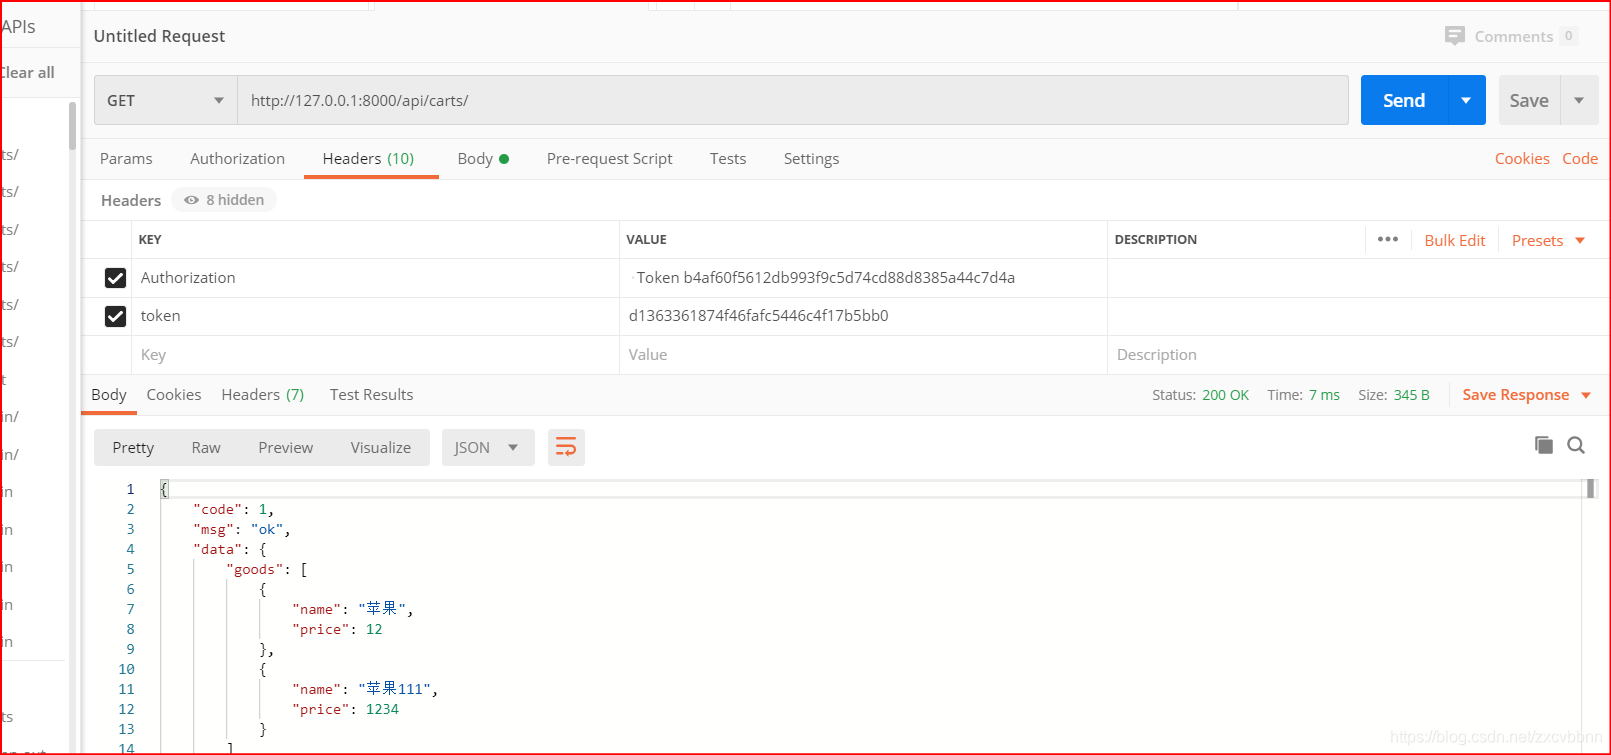Click the Comments speech bubble icon

pos(1454,36)
